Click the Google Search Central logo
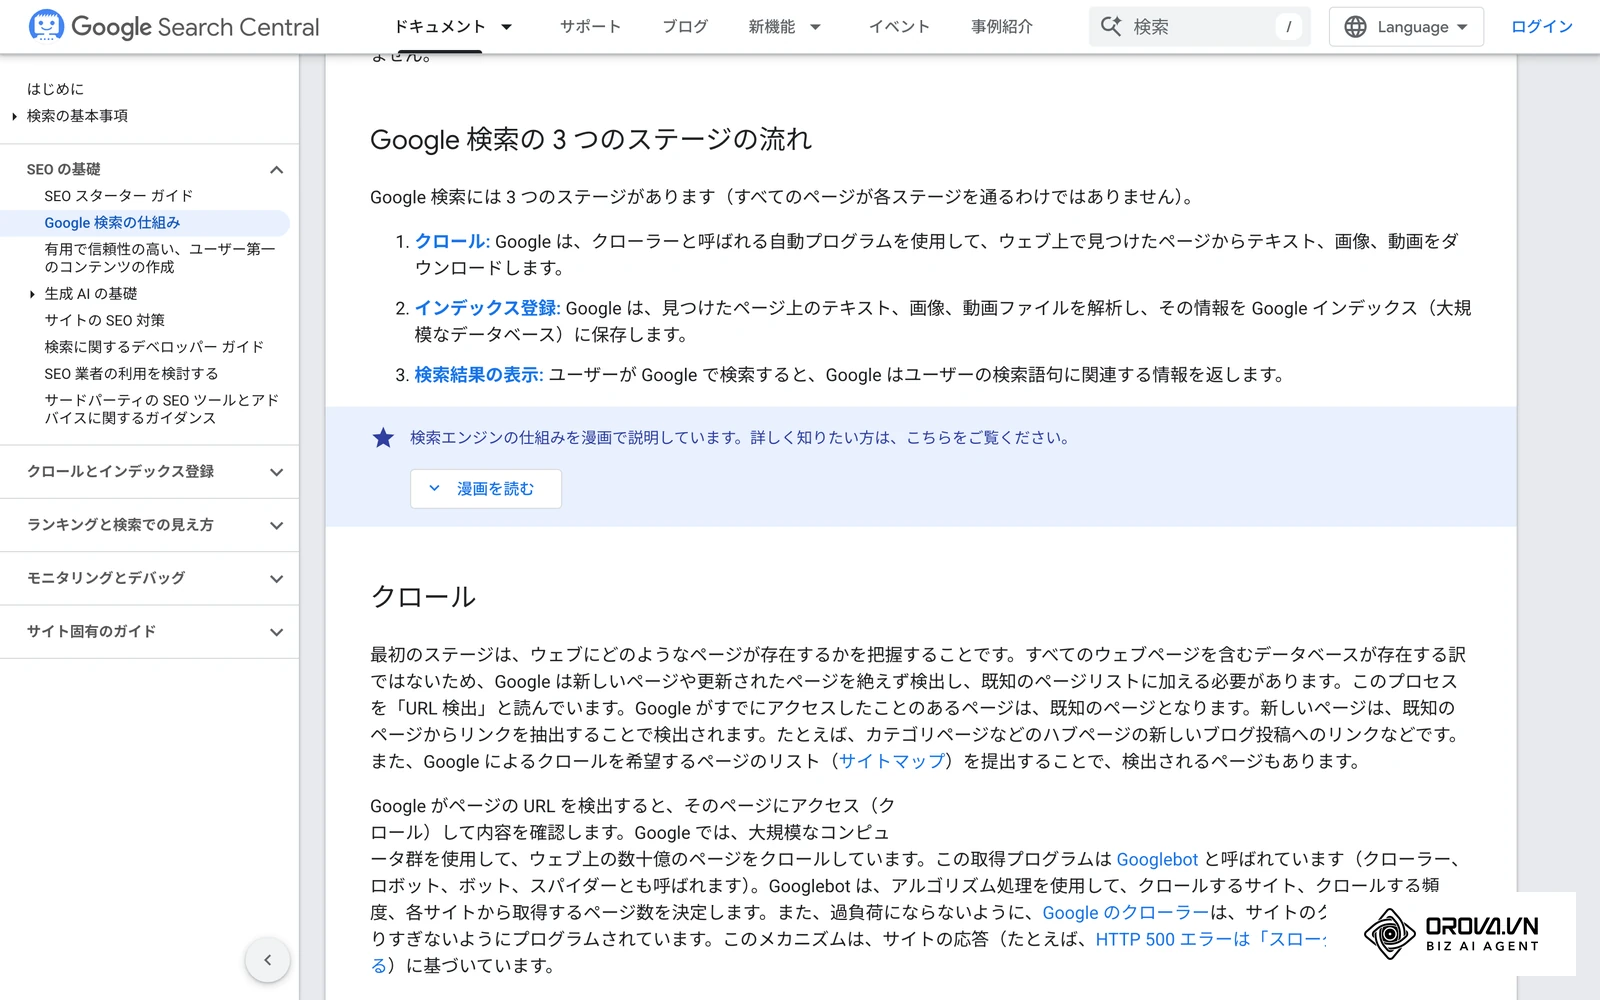 pyautogui.click(x=174, y=27)
